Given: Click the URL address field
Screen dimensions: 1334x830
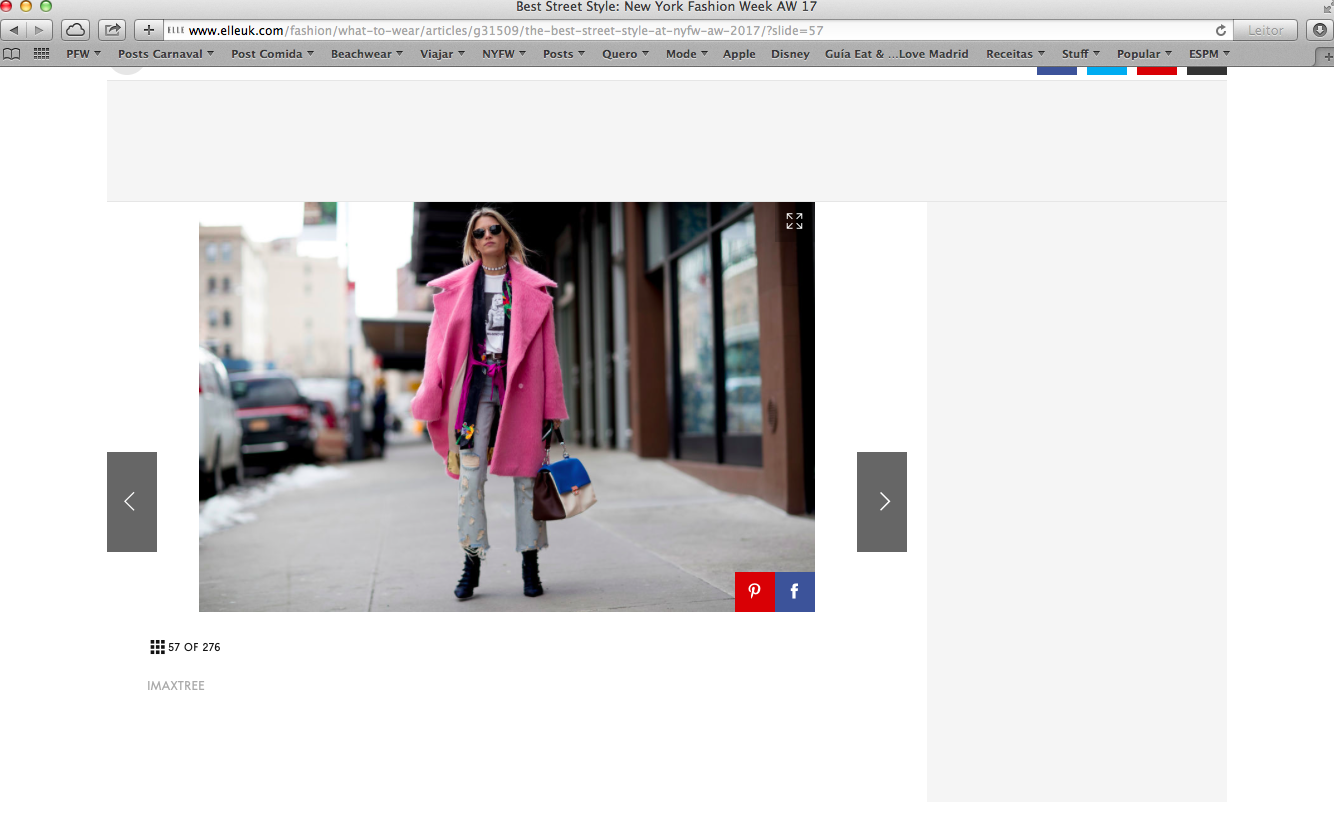Looking at the screenshot, I should coord(690,31).
